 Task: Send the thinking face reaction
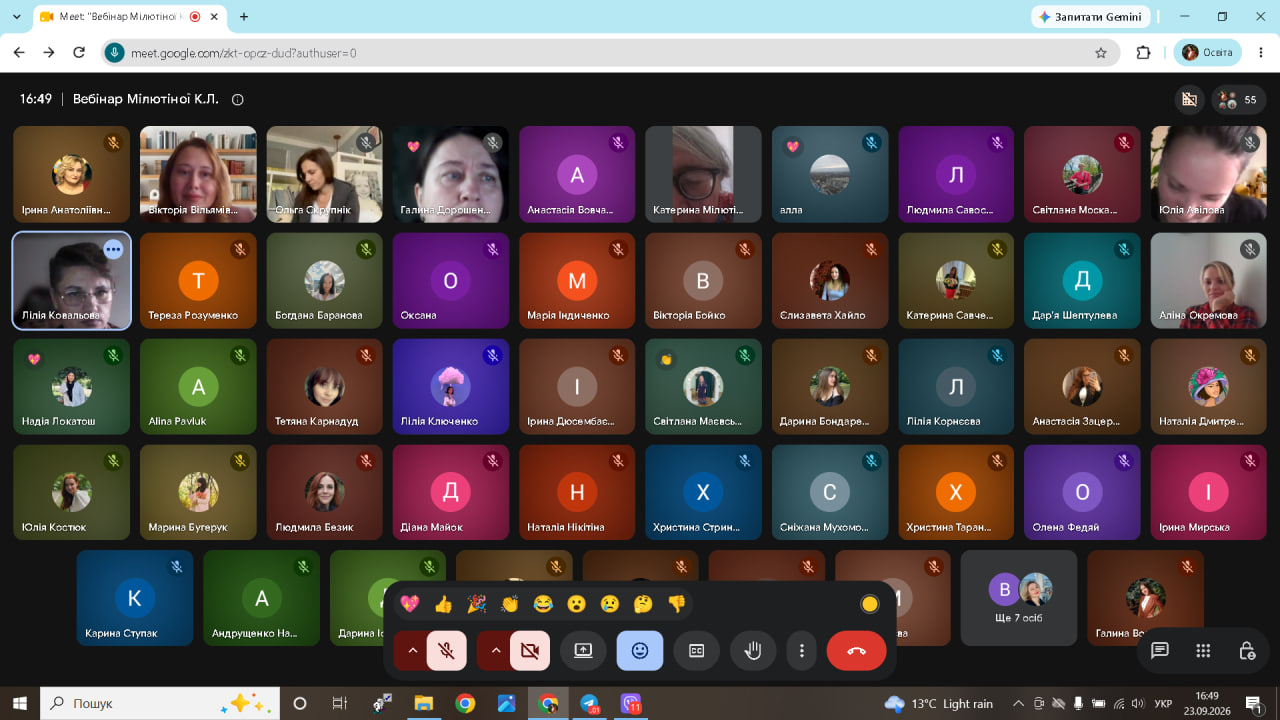pos(643,604)
